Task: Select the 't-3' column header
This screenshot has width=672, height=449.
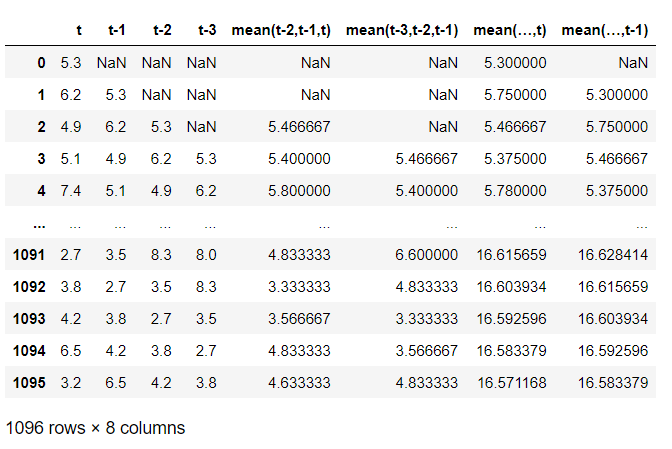Action: (205, 31)
